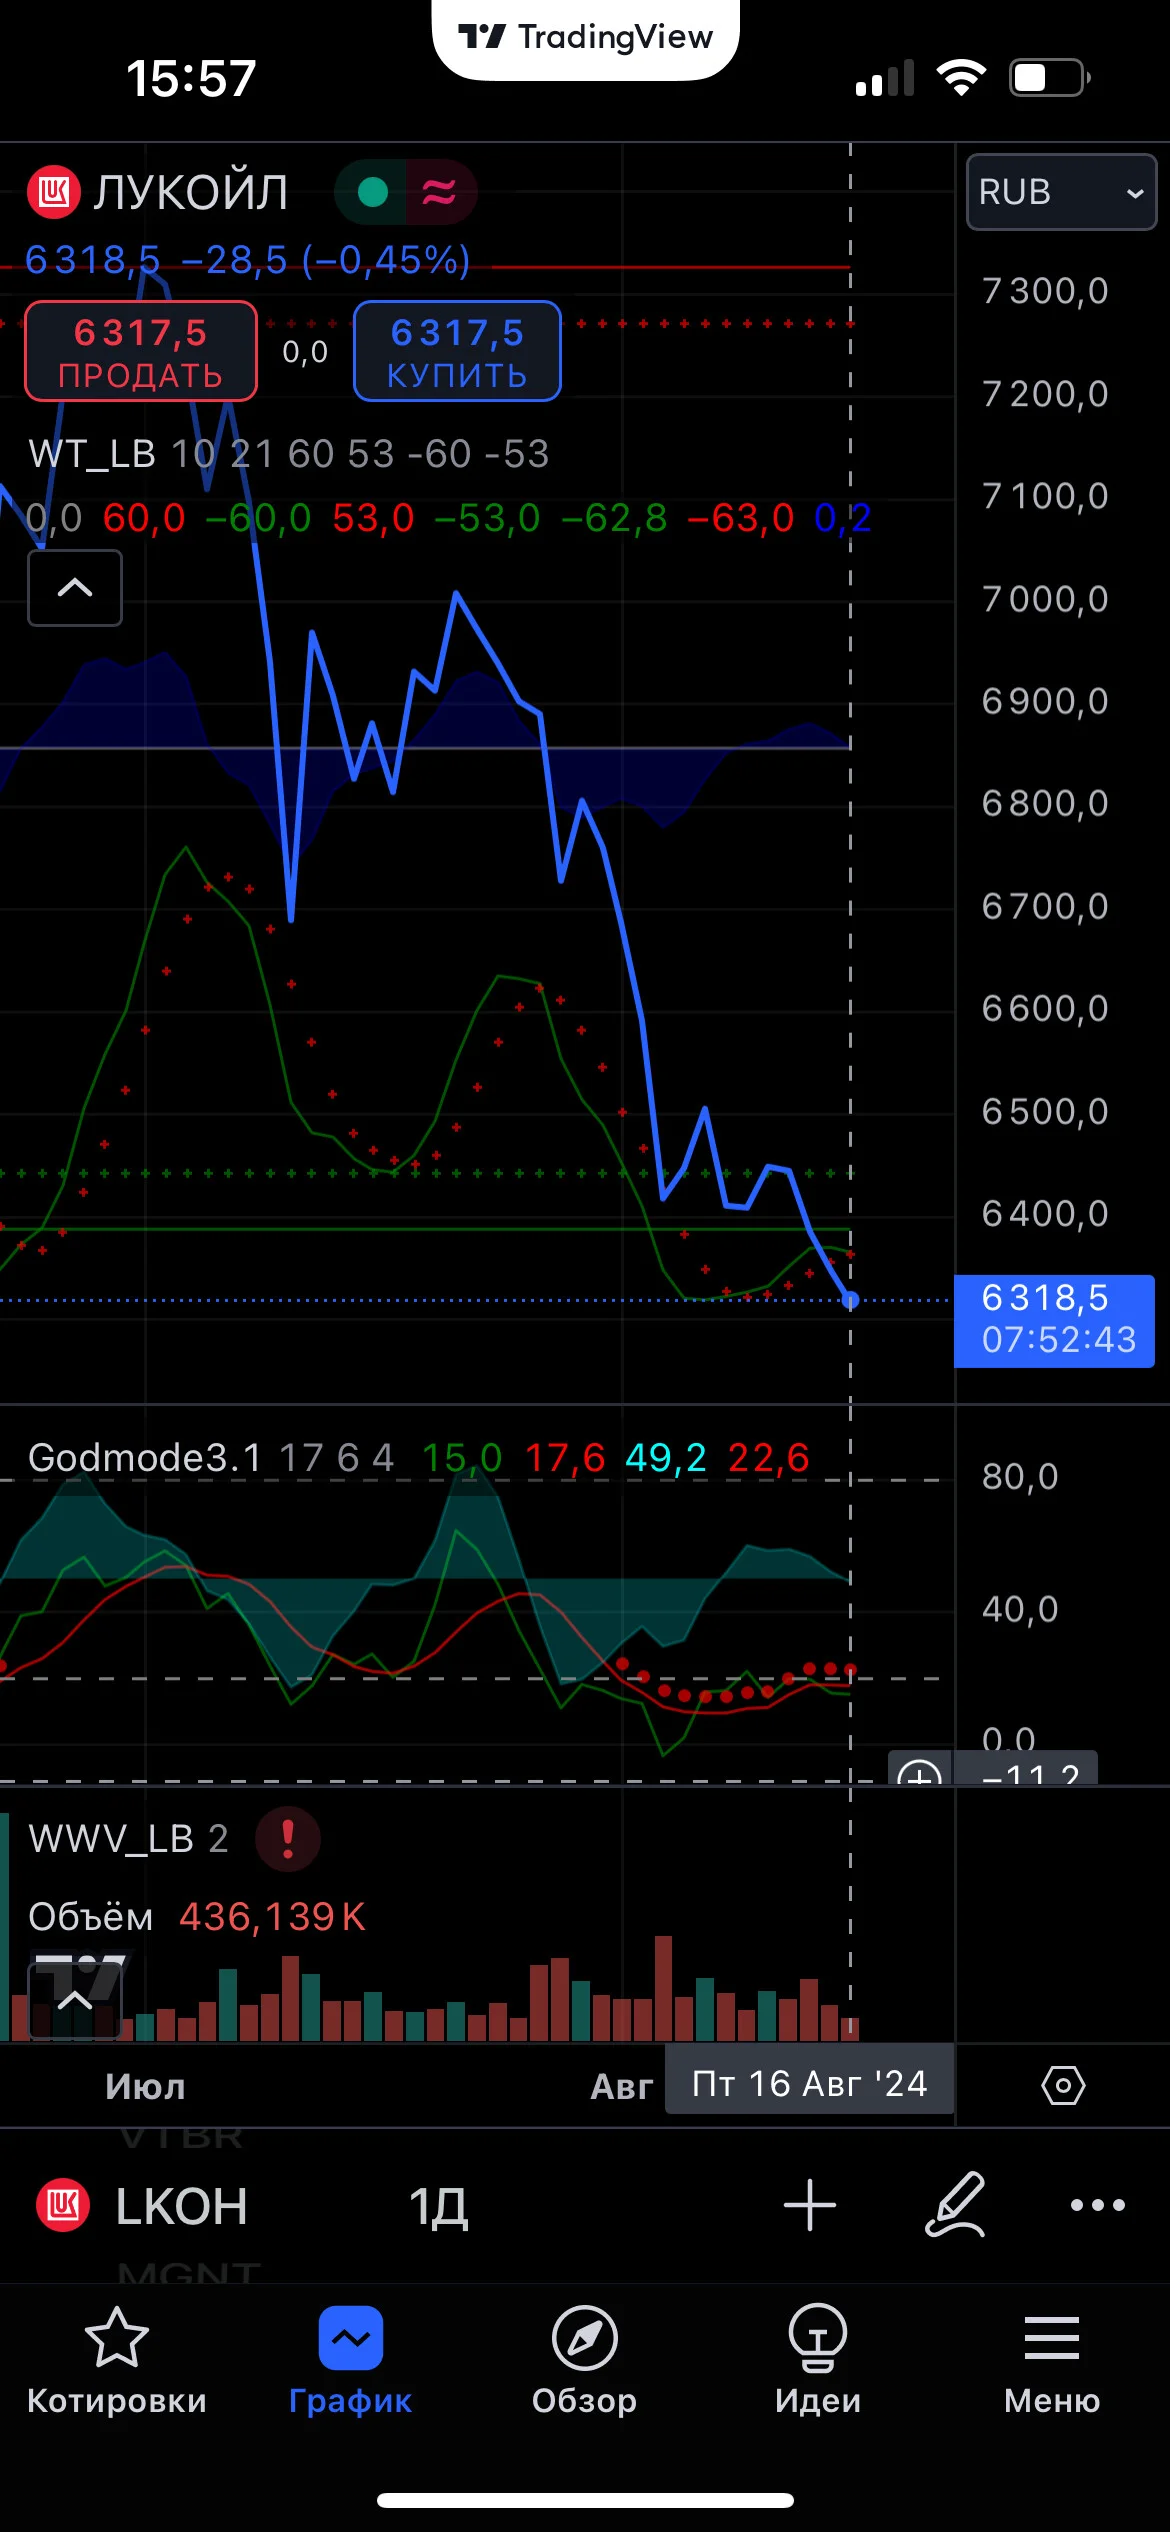Open the WWV_LB red exclamation warning

tap(288, 1838)
